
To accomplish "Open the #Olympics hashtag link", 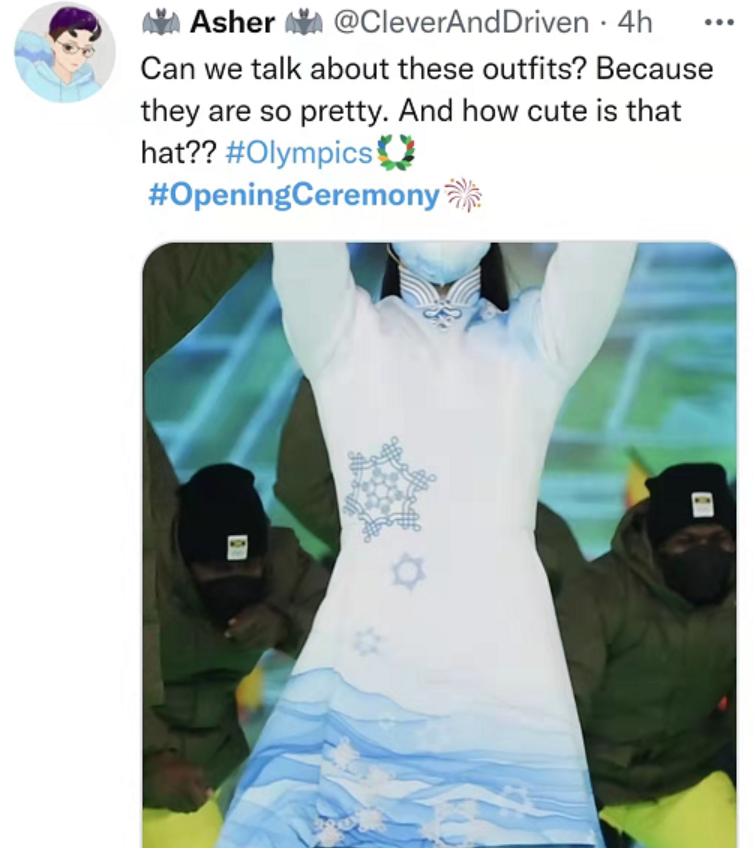I will point(299,153).
